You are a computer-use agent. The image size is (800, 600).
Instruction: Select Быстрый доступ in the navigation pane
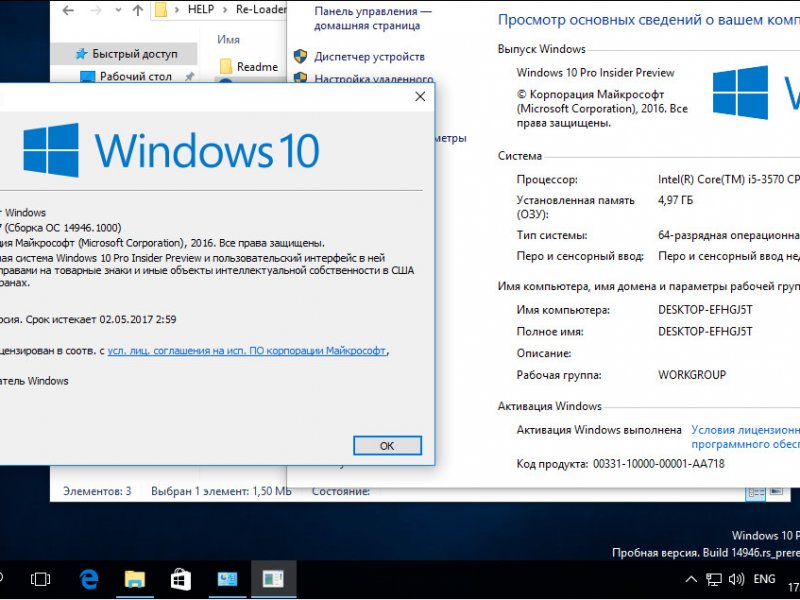(123, 54)
